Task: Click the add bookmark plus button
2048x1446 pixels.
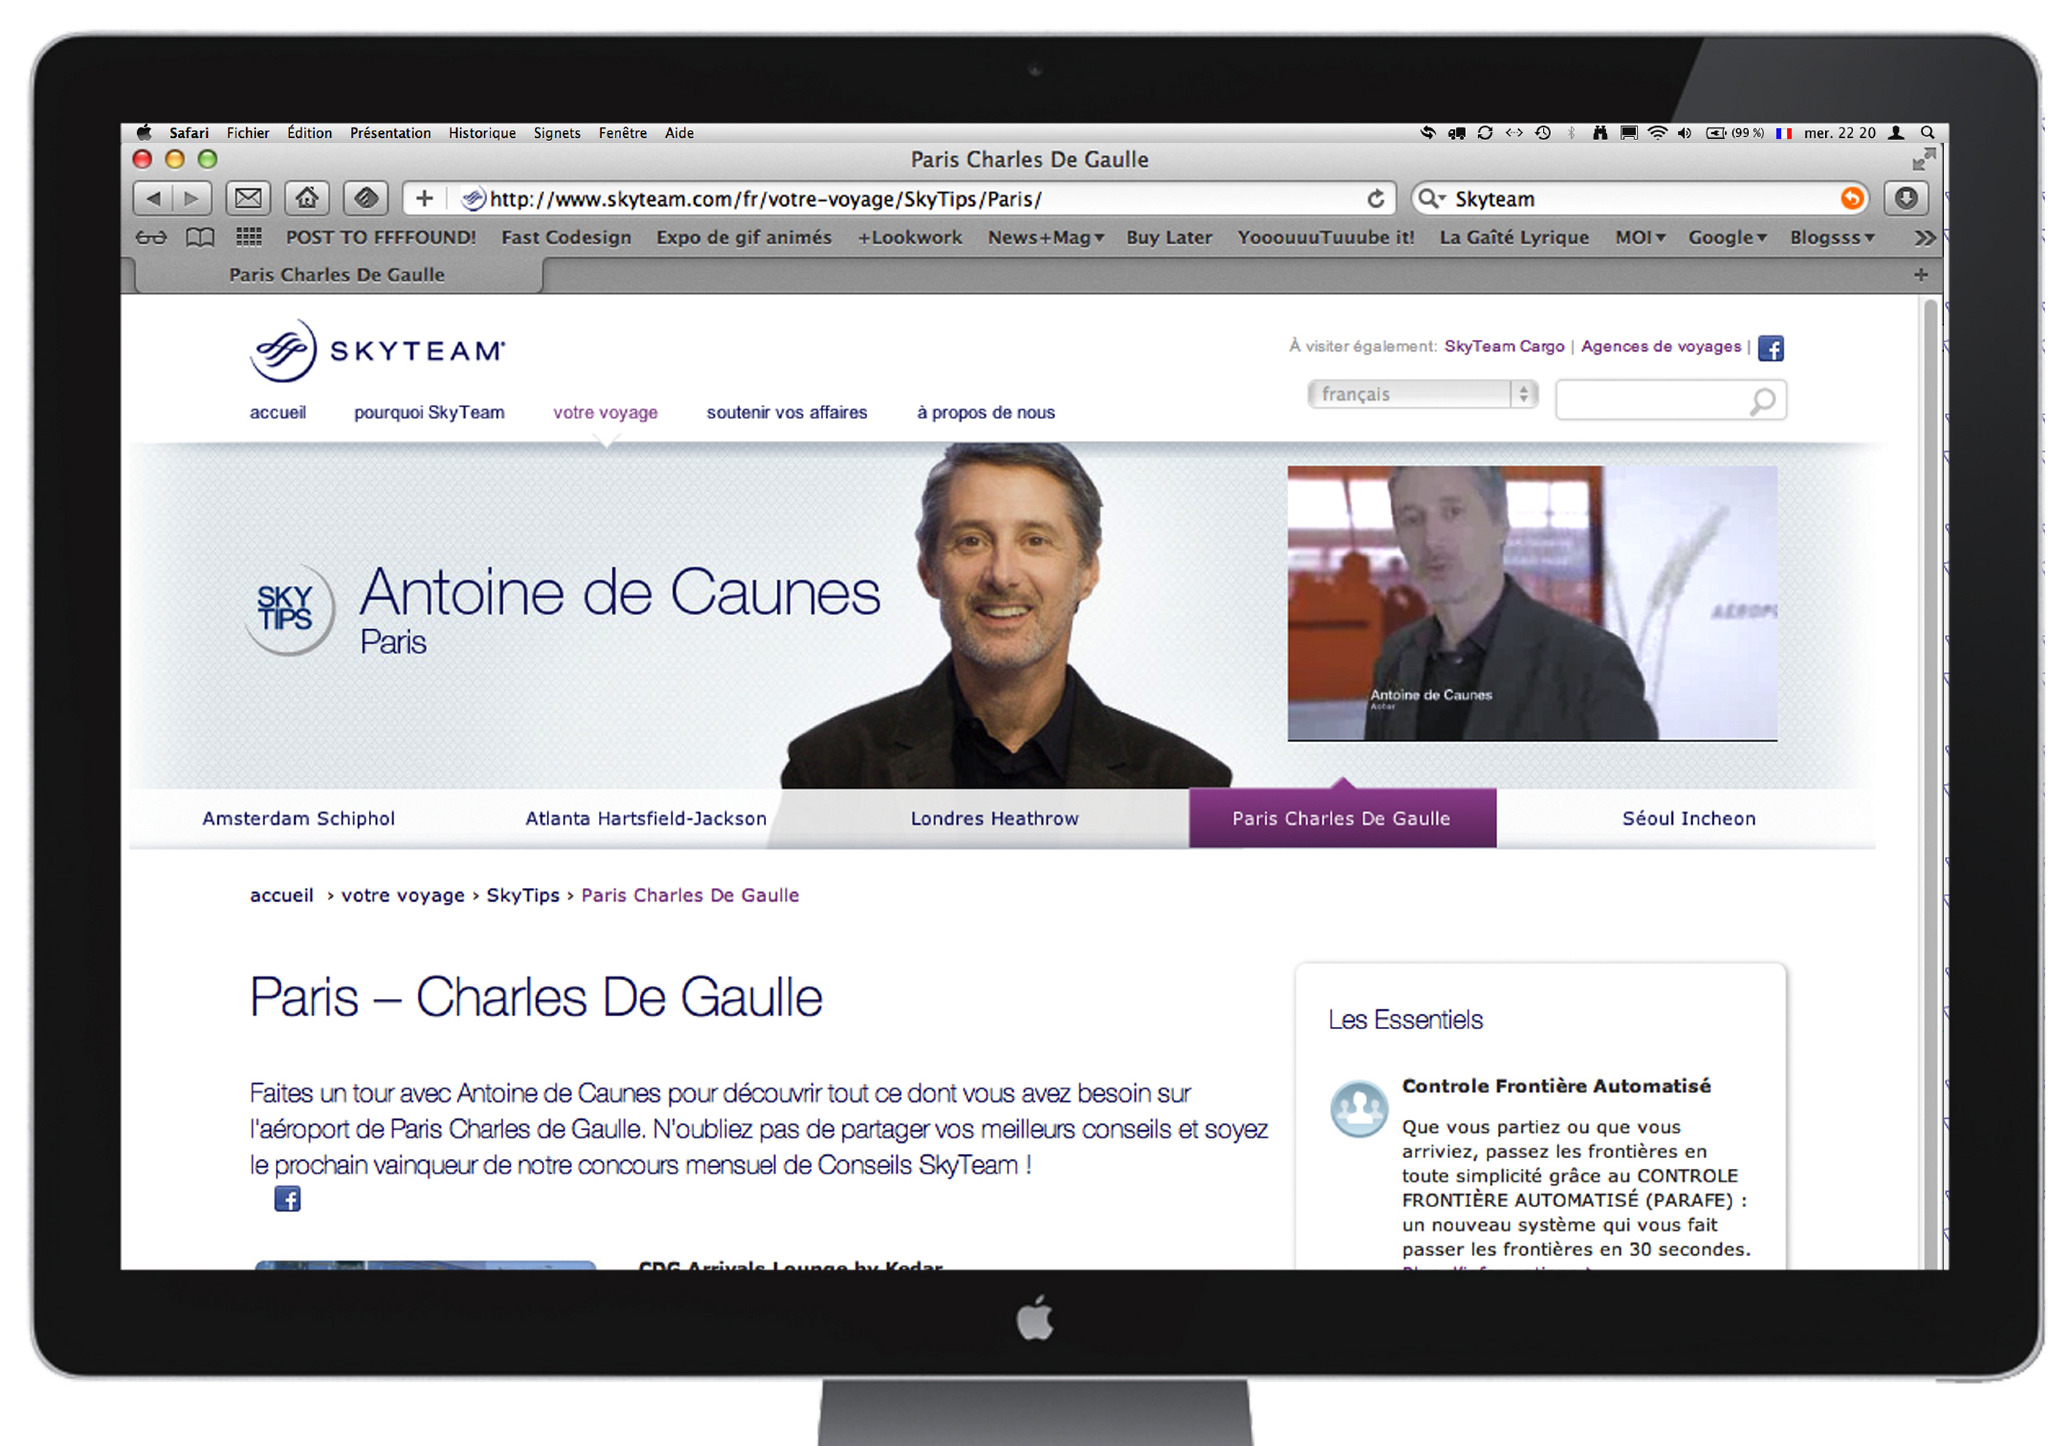Action: pos(424,198)
